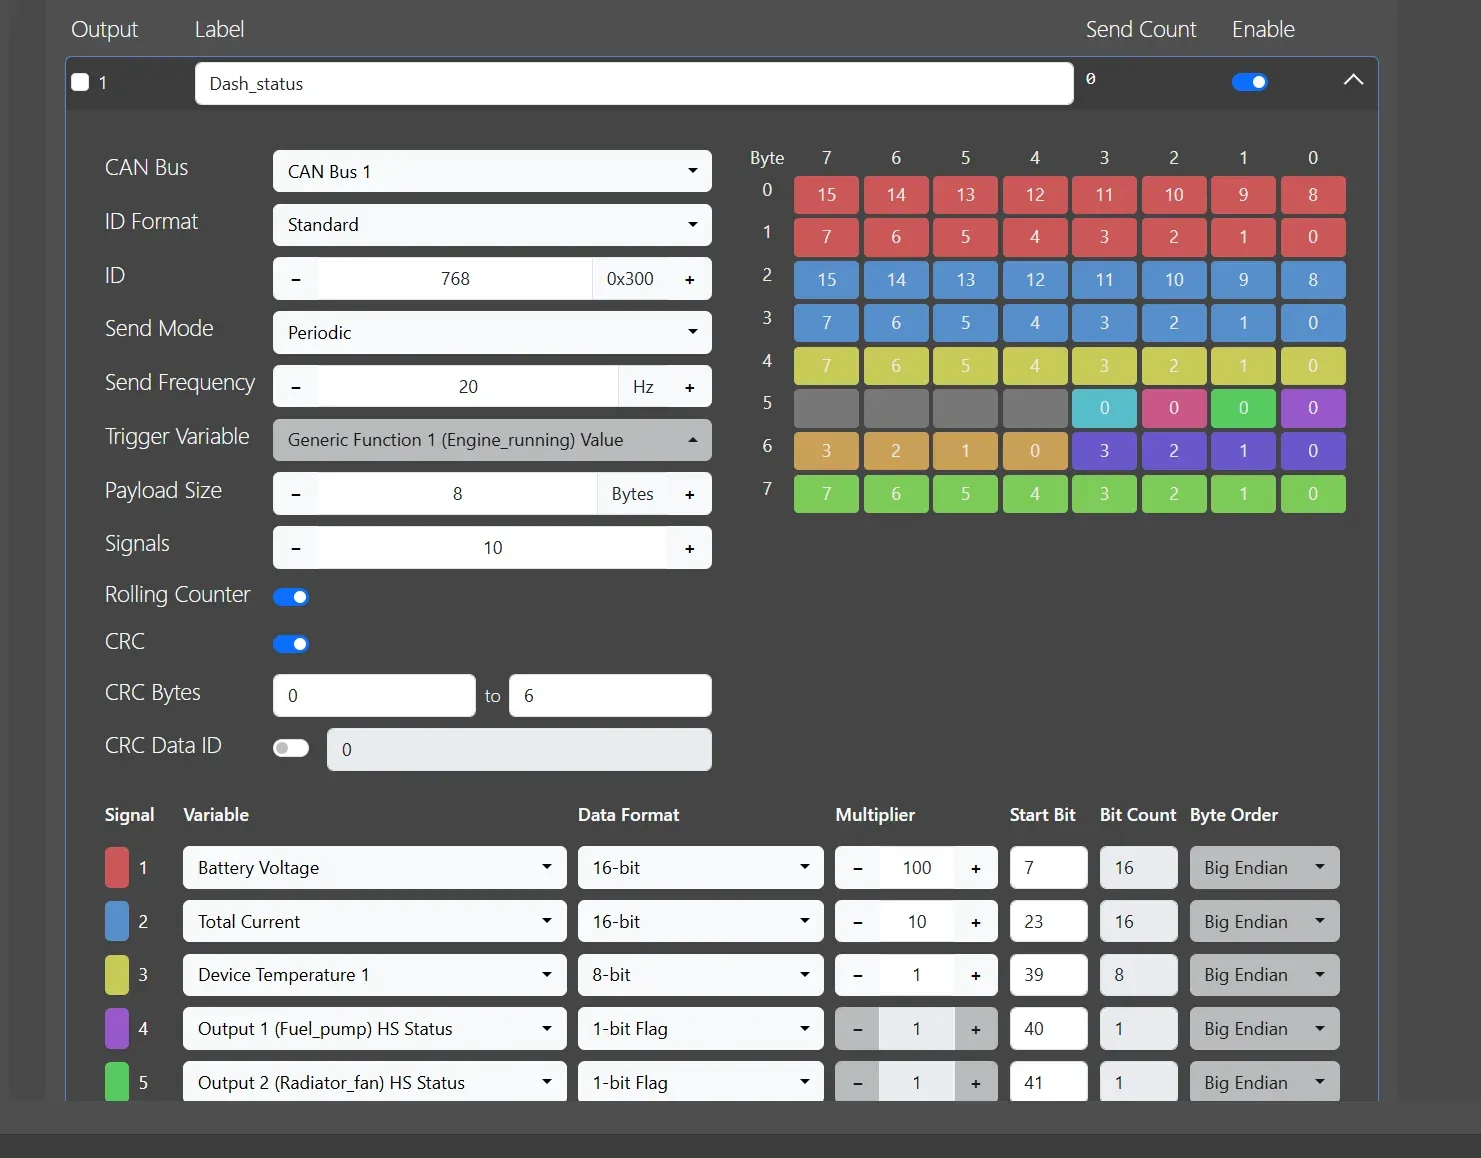Increase the Signals count
This screenshot has height=1158, width=1481.
690,548
